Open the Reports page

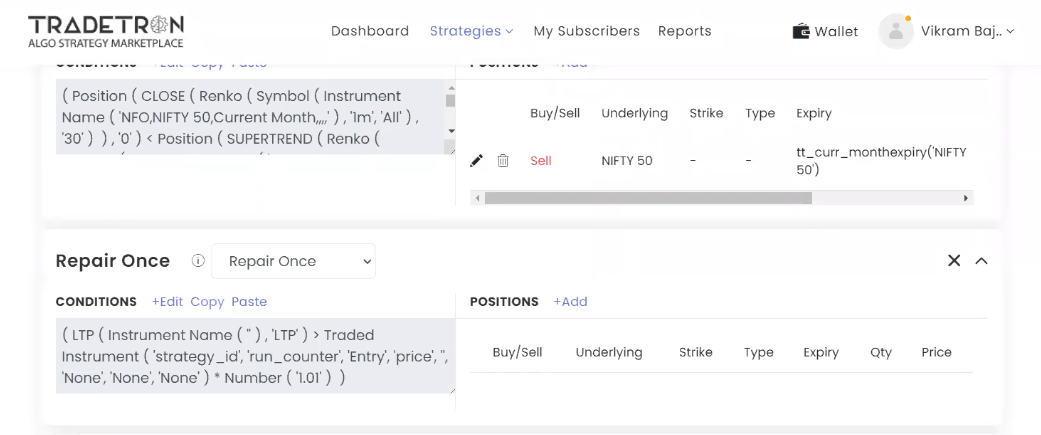685,31
